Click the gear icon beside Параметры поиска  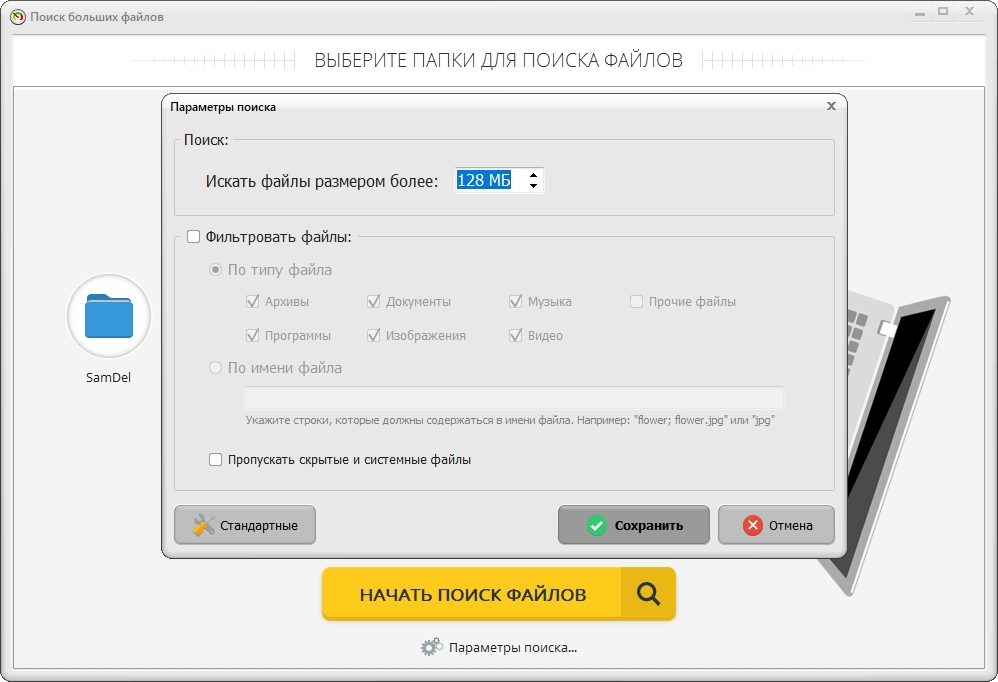pyautogui.click(x=431, y=647)
